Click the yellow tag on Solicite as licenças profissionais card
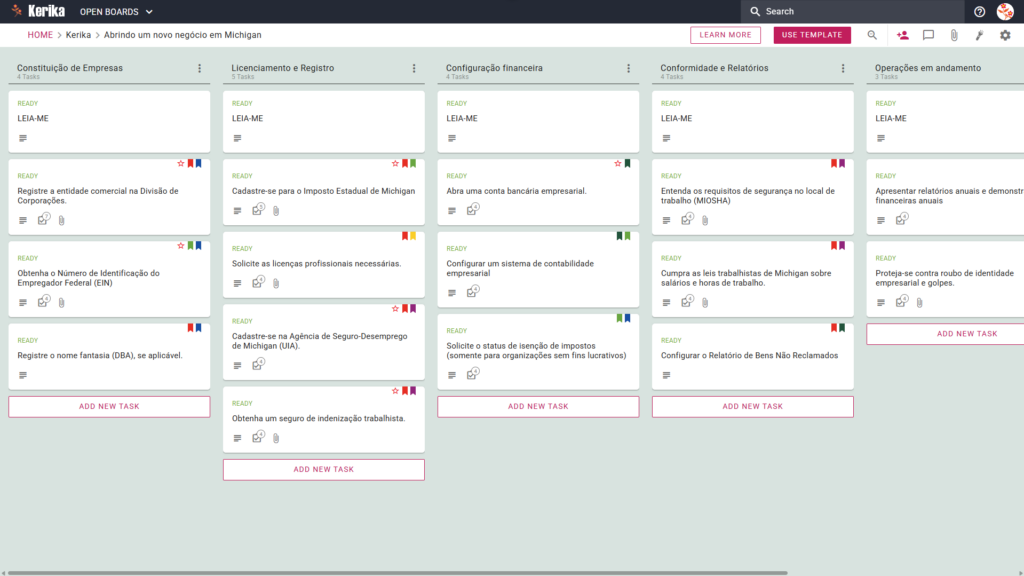 (x=413, y=236)
